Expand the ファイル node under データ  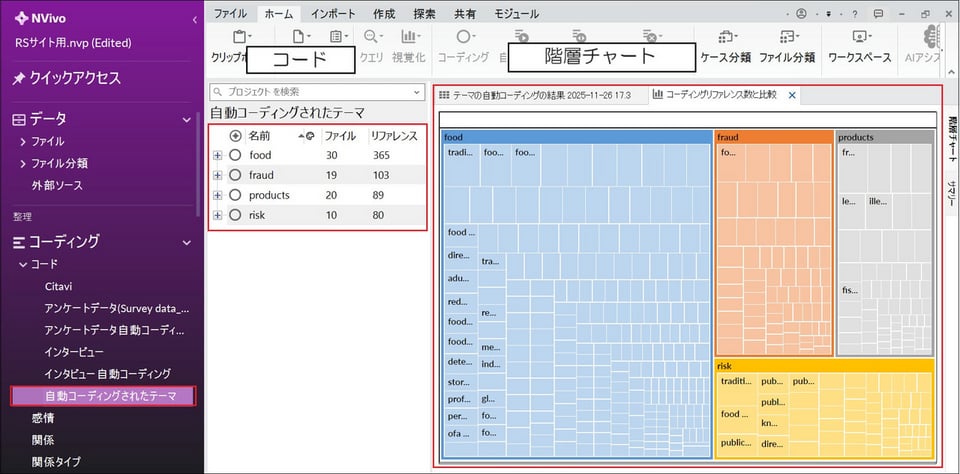(x=23, y=141)
